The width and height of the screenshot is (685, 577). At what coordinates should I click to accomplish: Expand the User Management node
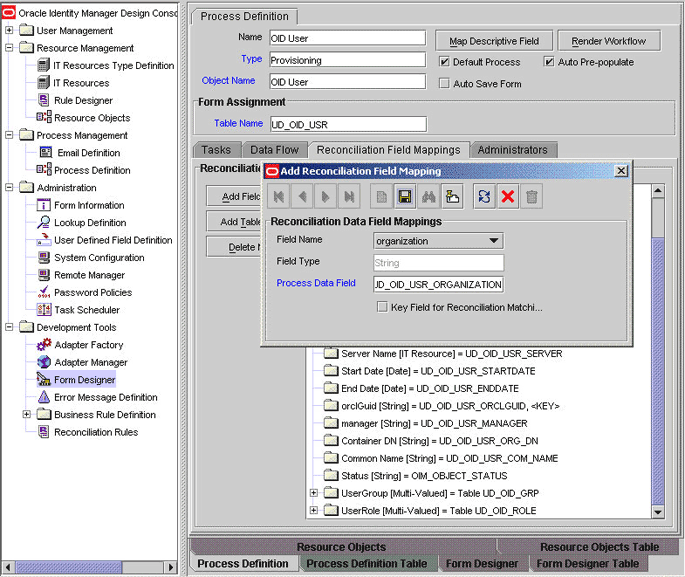click(9, 30)
